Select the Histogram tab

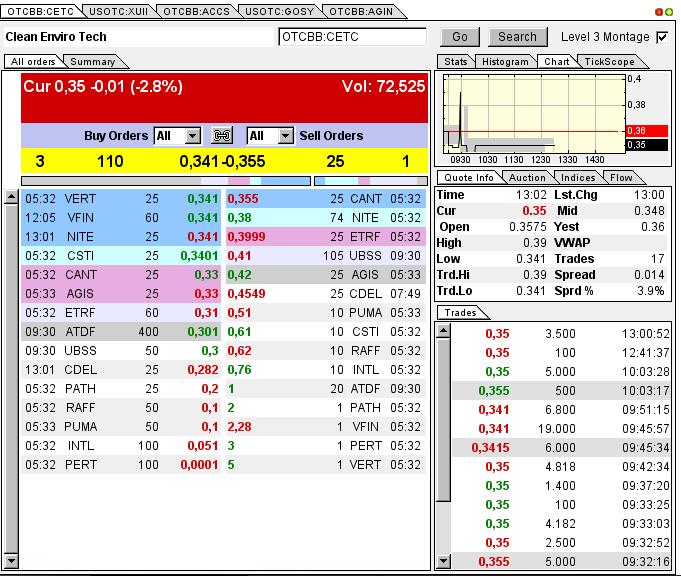[504, 62]
